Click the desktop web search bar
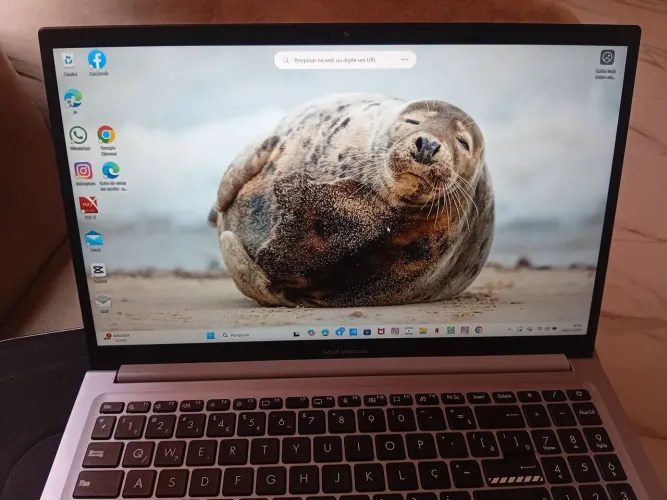This screenshot has width=667, height=500. [x=345, y=60]
